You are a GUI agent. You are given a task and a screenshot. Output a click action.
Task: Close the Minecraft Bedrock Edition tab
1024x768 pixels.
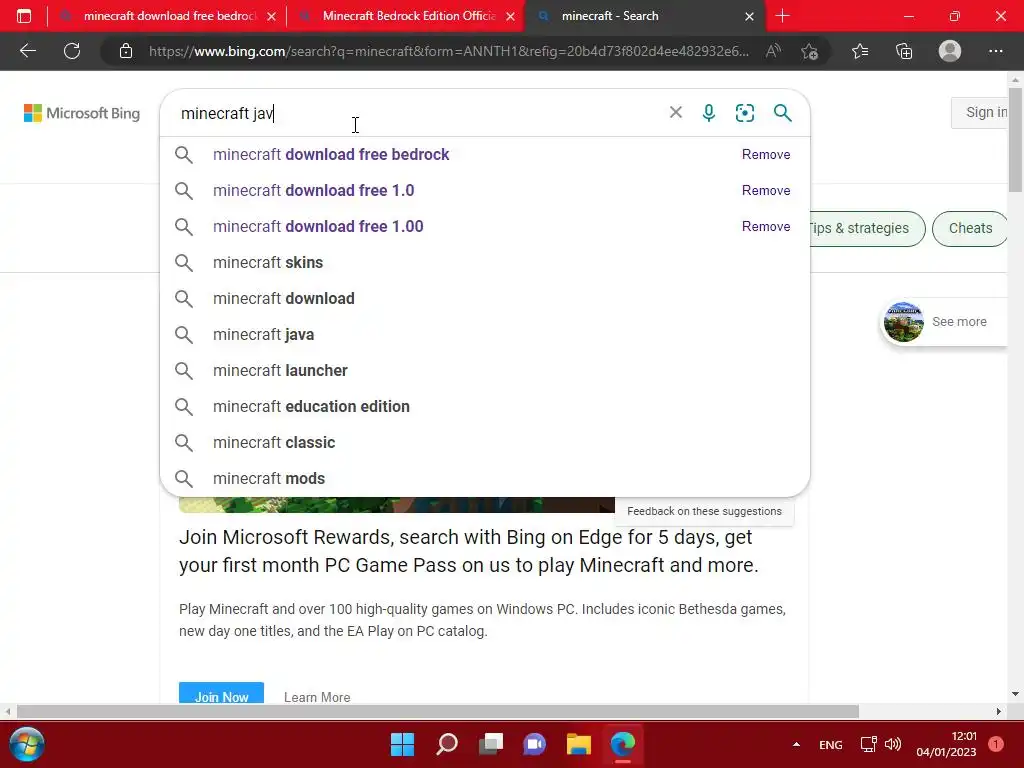click(511, 16)
